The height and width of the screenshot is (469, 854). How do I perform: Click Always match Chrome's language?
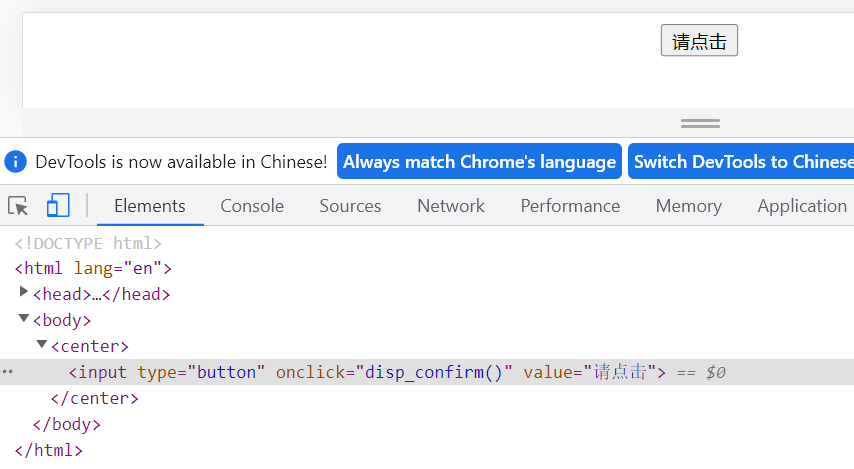coord(479,161)
